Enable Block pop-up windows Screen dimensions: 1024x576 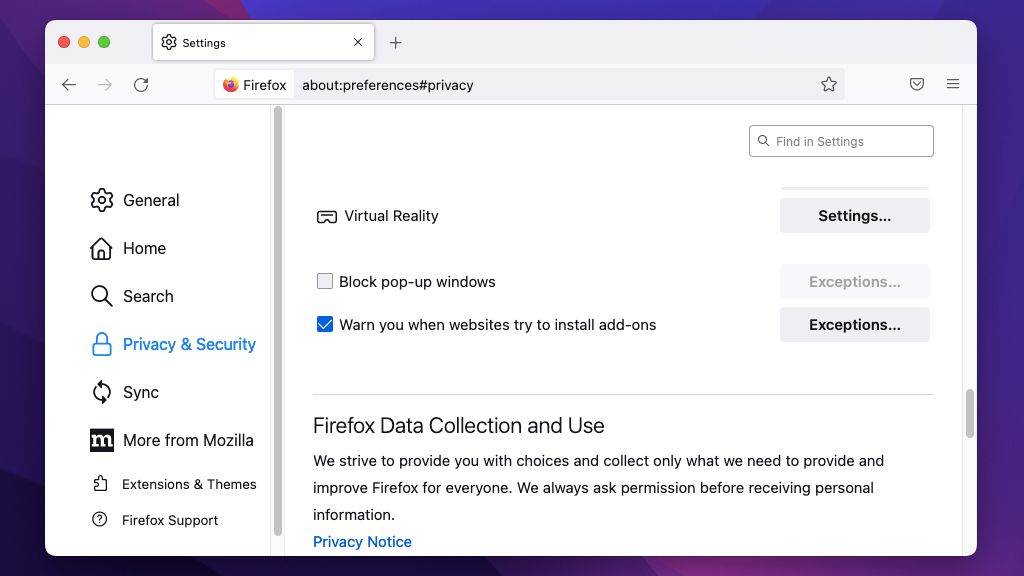pyautogui.click(x=324, y=281)
